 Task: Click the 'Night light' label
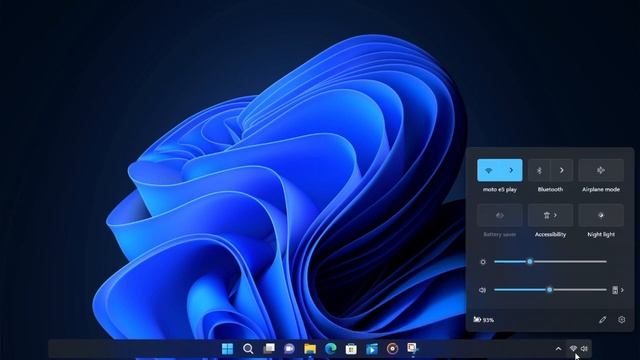click(x=601, y=234)
